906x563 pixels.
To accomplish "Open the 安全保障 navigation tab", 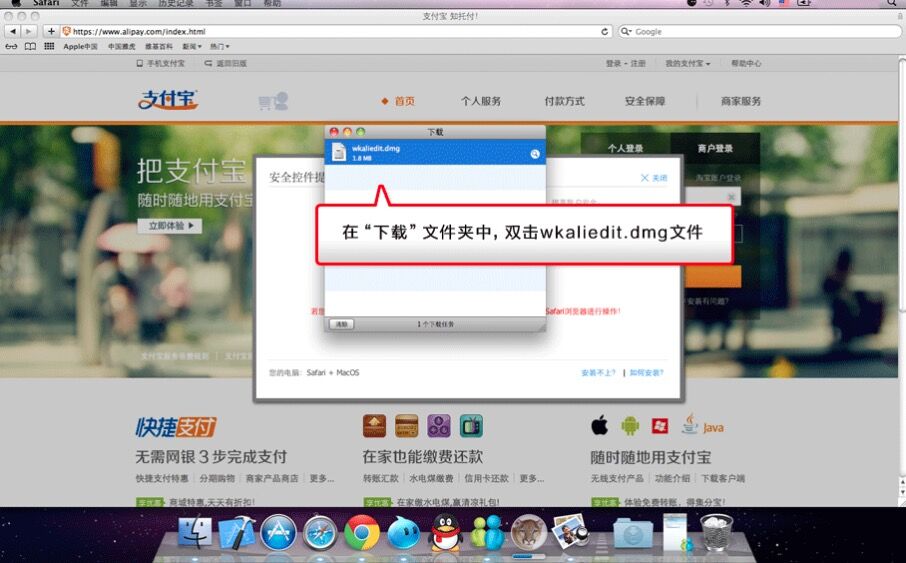I will click(x=645, y=101).
